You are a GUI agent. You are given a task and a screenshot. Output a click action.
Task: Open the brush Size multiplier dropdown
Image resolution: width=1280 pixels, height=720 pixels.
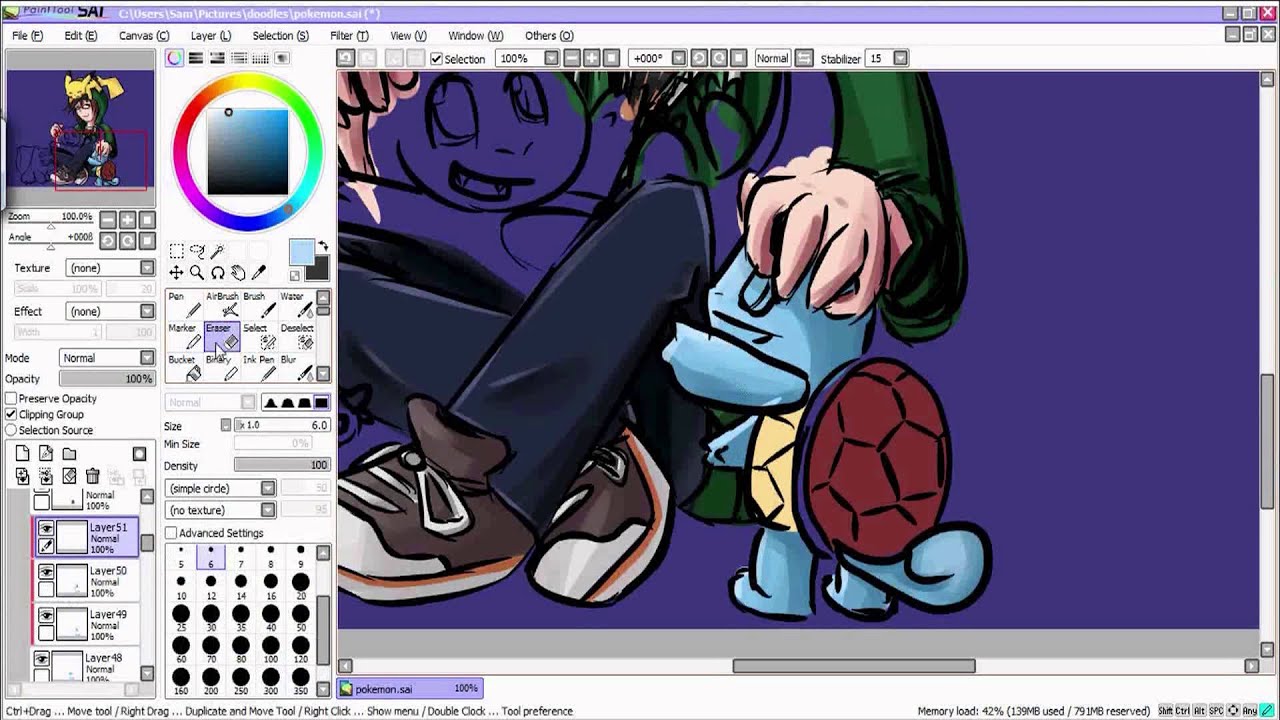point(226,425)
